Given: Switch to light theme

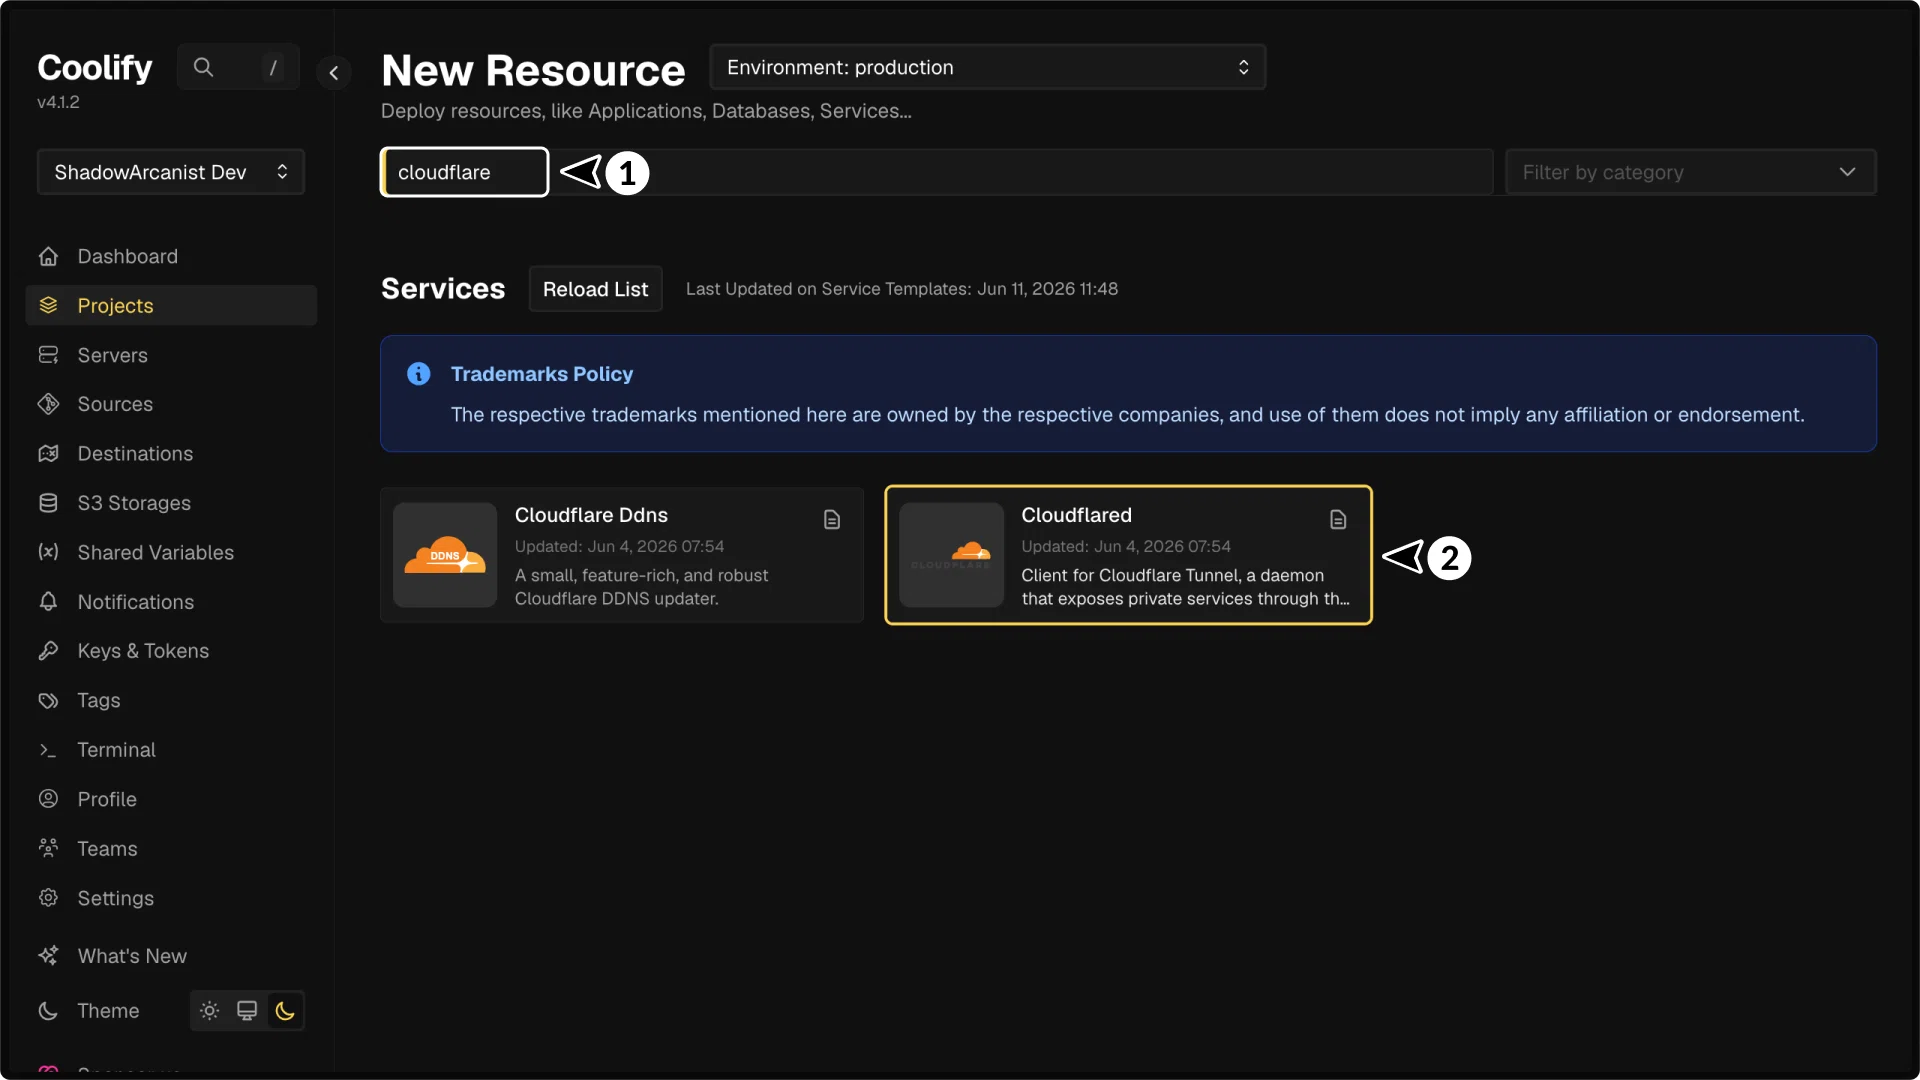Looking at the screenshot, I should coord(209,1011).
